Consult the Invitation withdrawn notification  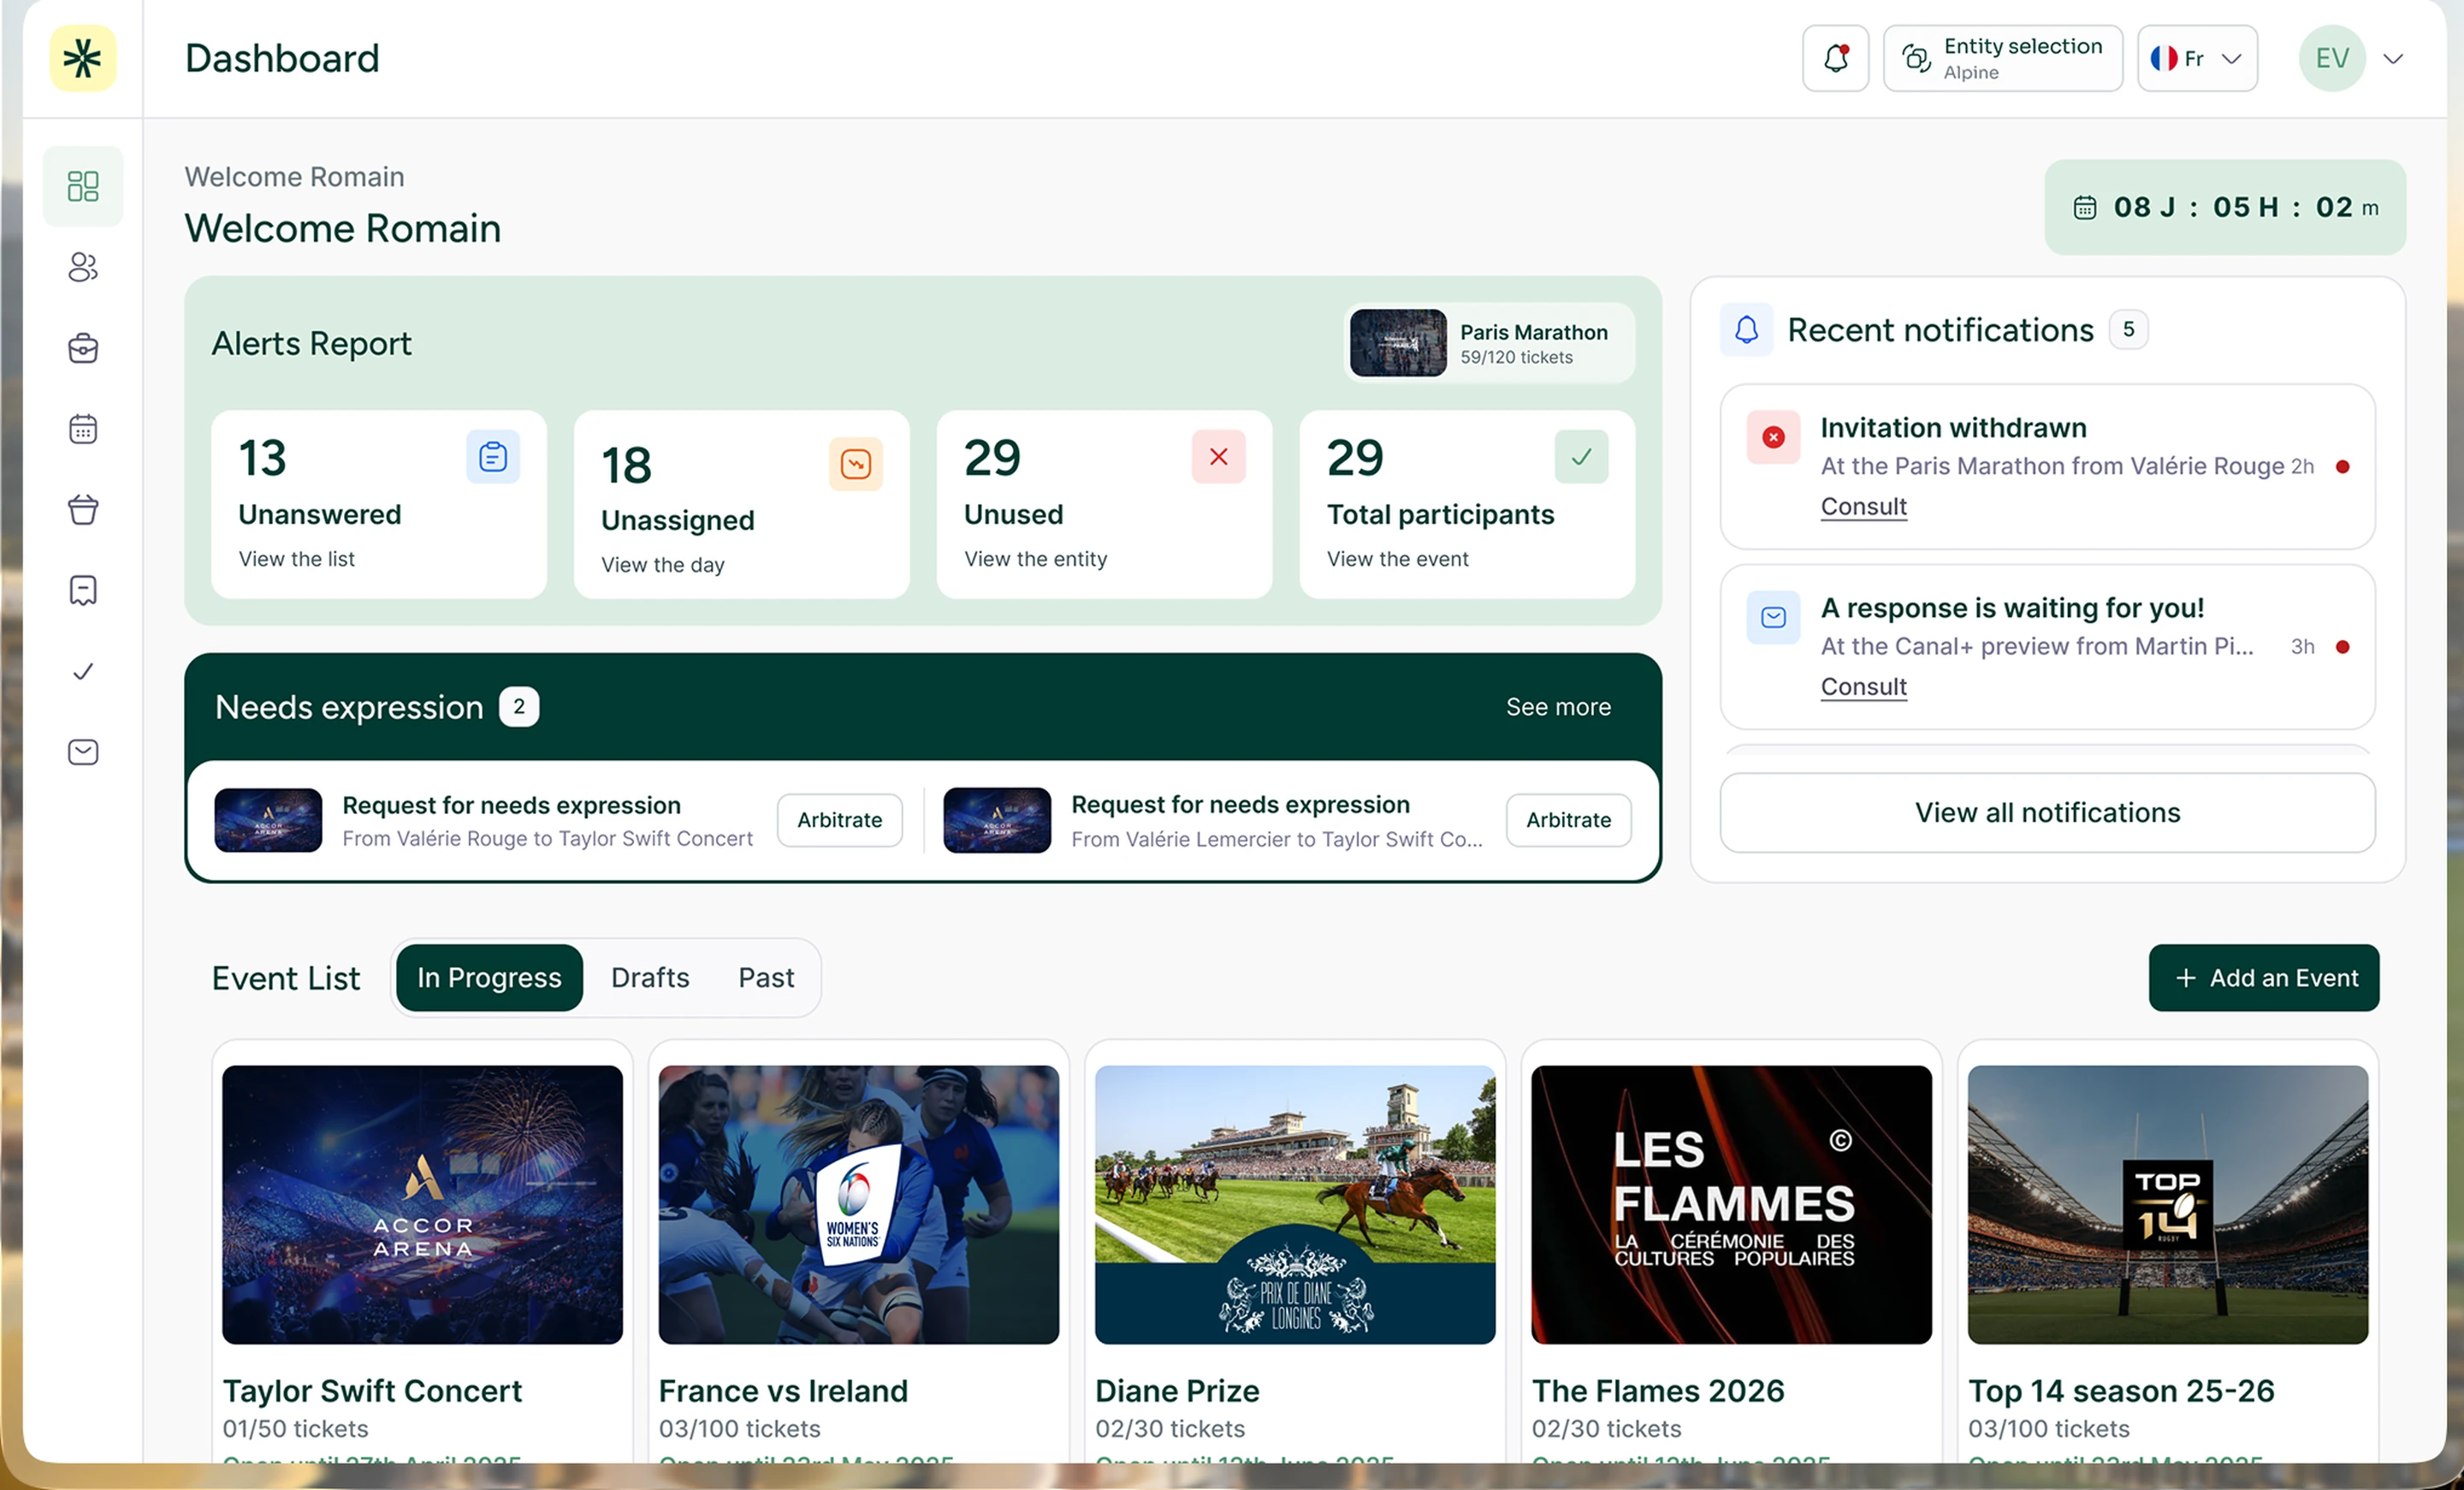(x=1863, y=506)
